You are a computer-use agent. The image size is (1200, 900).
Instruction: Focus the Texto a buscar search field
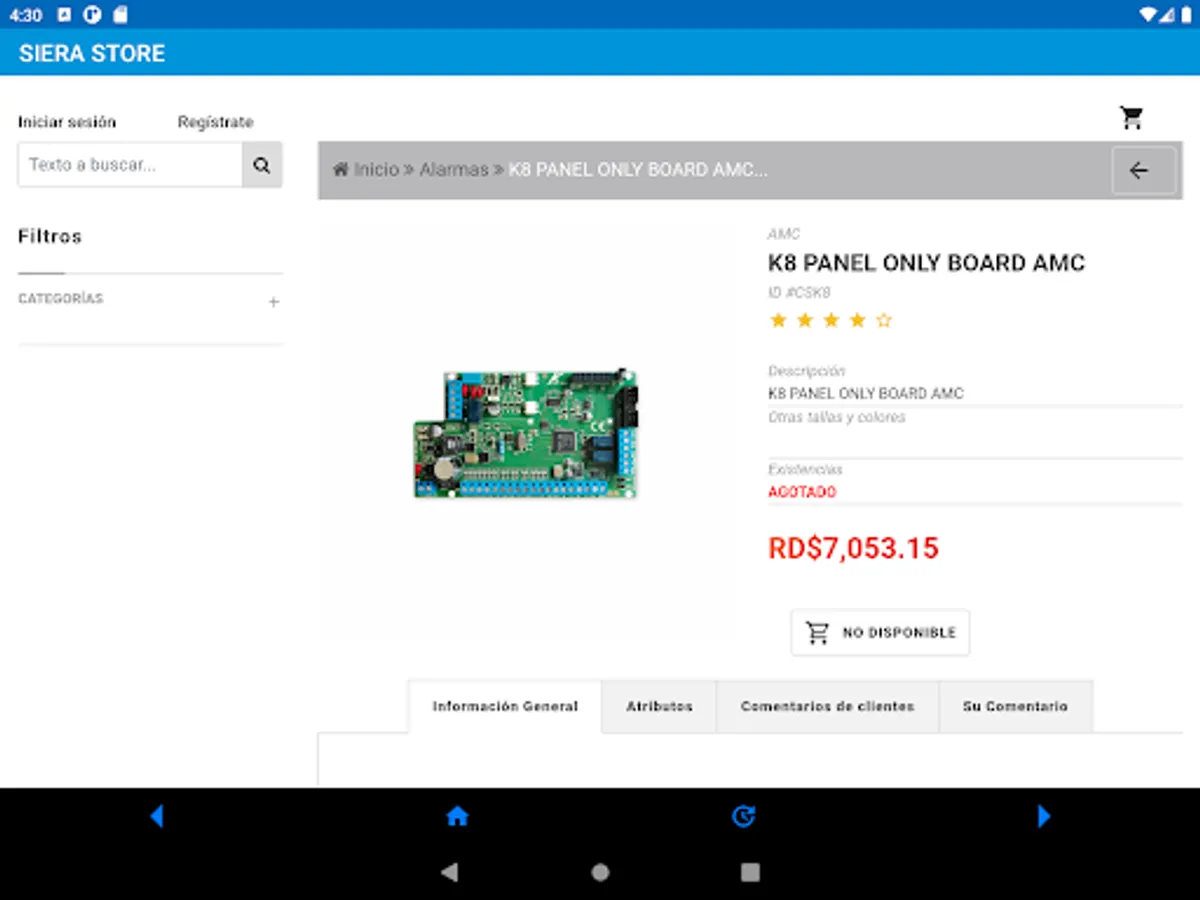130,165
